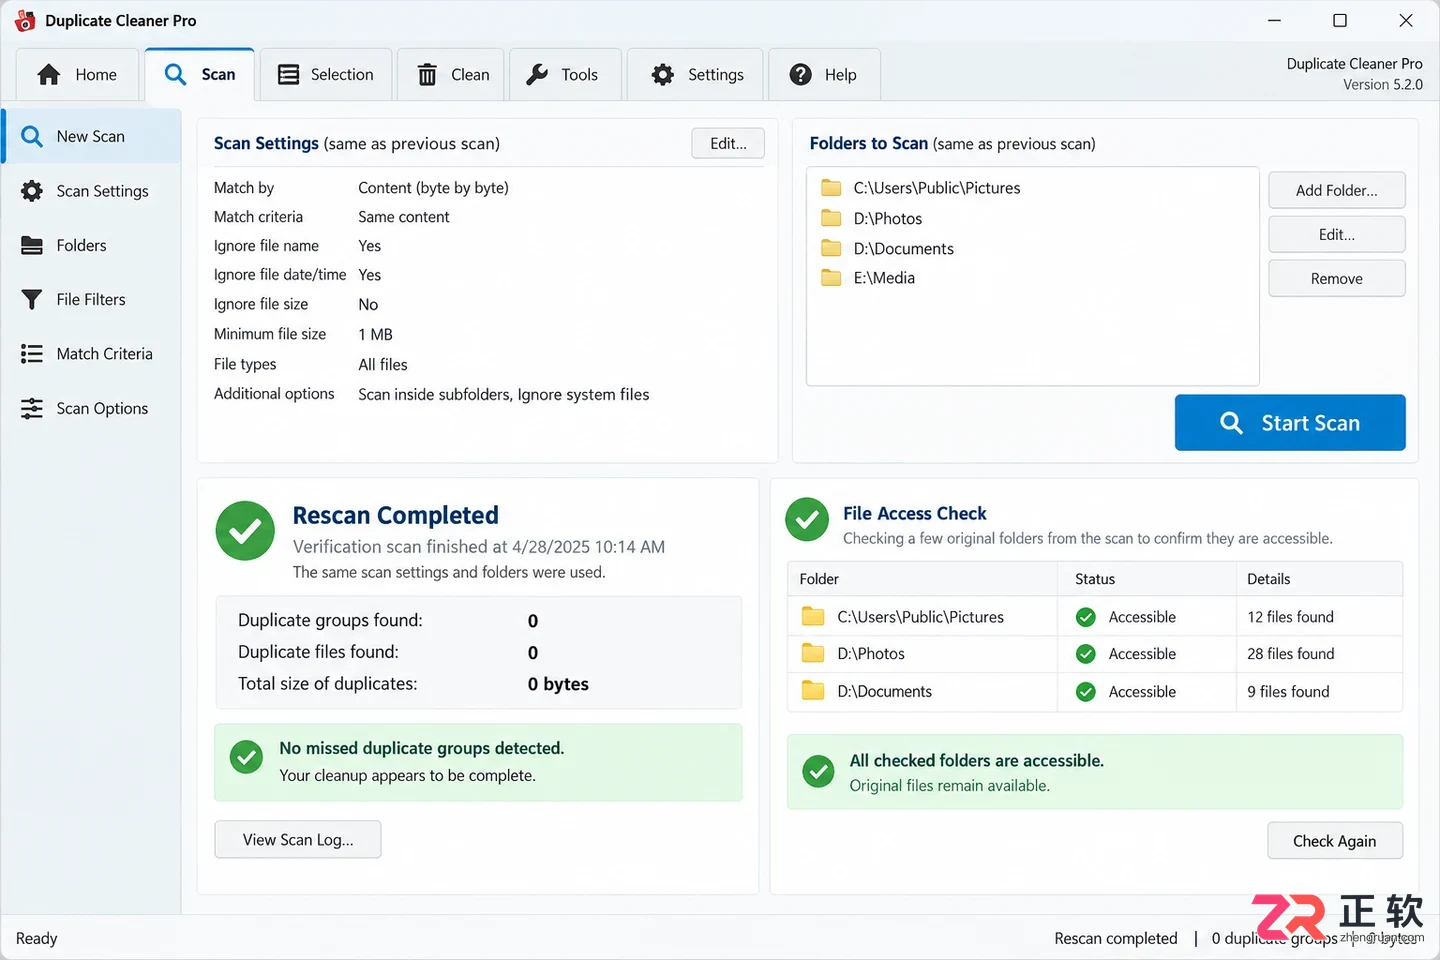This screenshot has height=960, width=1440.
Task: Click the folder icon in D:\Documents access row
Action: click(x=813, y=691)
